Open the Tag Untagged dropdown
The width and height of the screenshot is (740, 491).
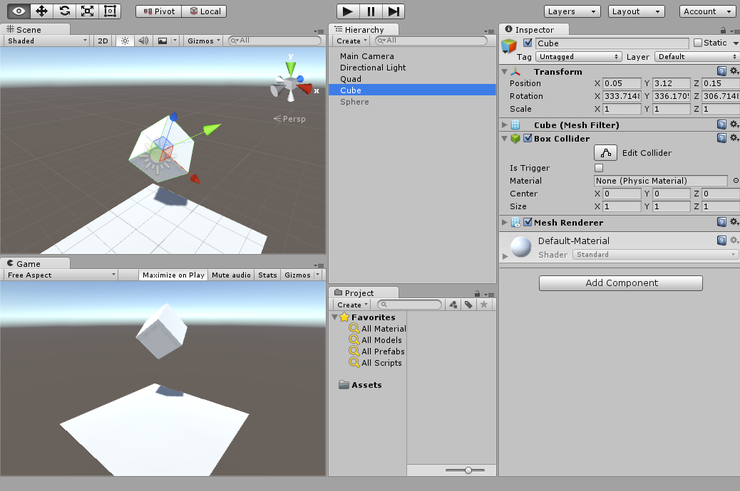click(579, 57)
